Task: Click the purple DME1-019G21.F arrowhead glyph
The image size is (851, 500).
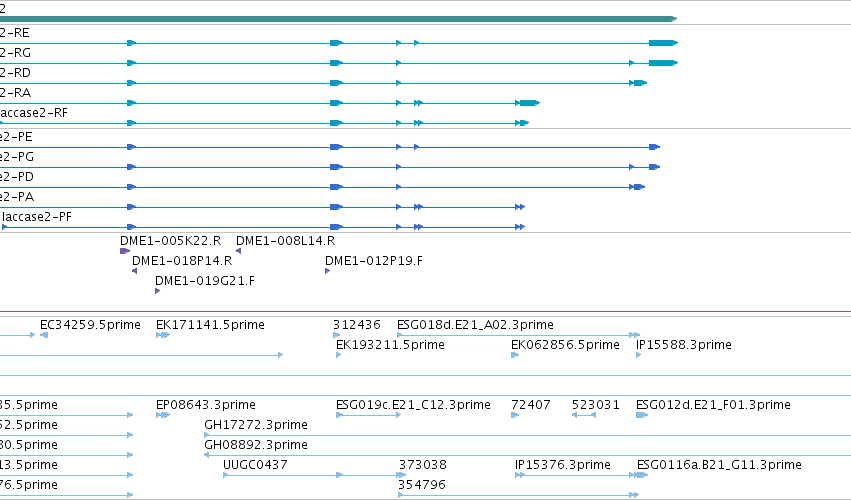Action: 157,291
